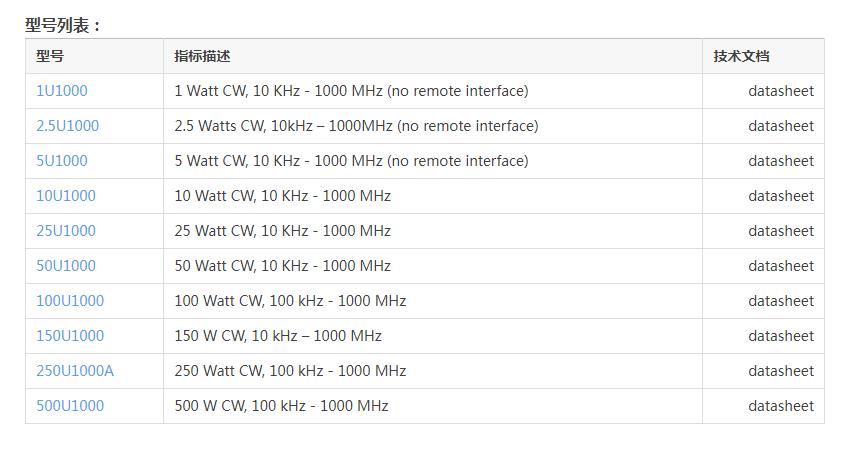Open the 2.5U1000 model link
The height and width of the screenshot is (466, 851).
pos(68,126)
